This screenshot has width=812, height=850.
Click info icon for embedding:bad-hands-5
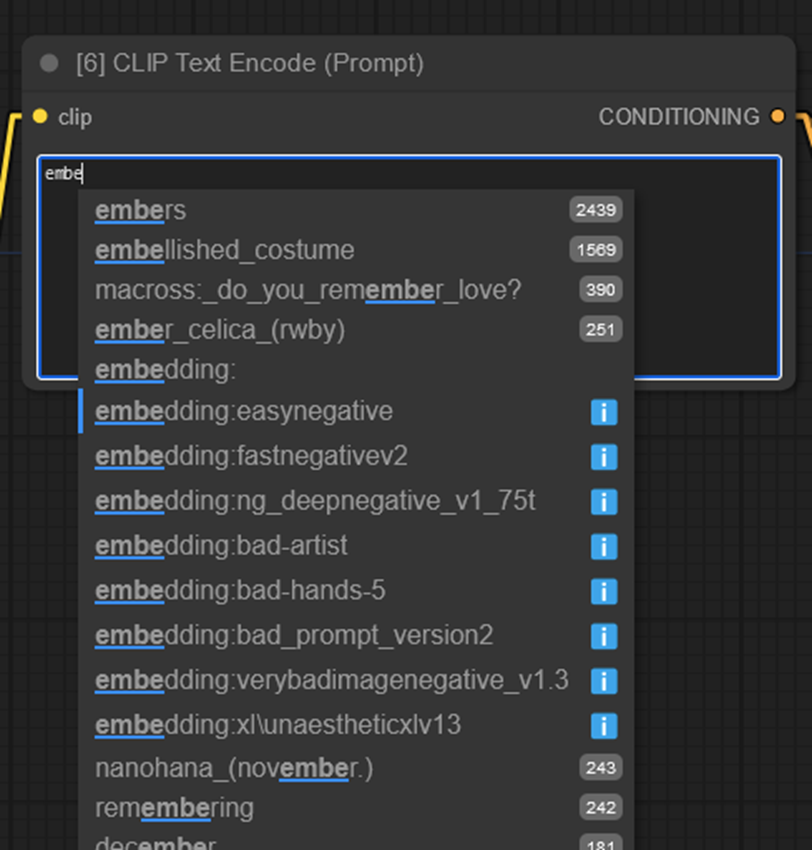tap(603, 592)
